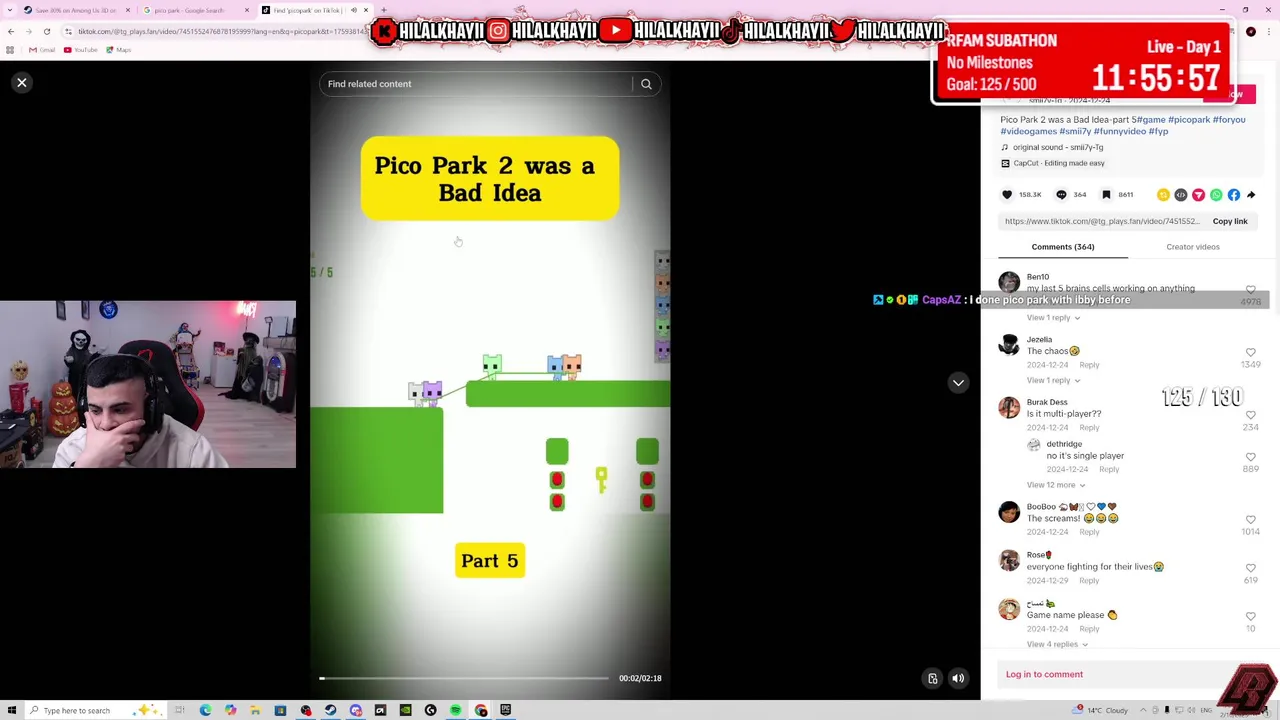Open Steam from the taskbar
Image resolution: width=1280 pixels, height=720 pixels.
(331, 710)
